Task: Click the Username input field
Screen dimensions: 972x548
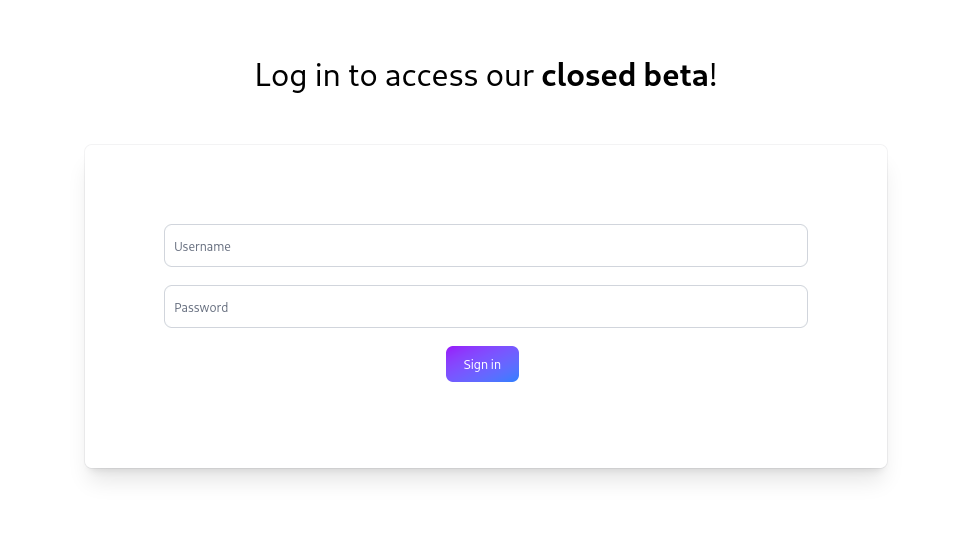Action: [x=485, y=246]
